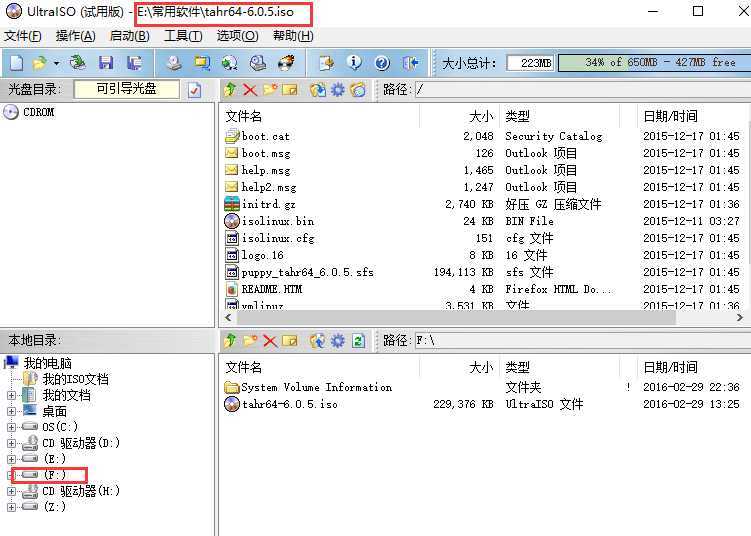Select puppy_tahr64_6.0.5.sfs in ISO list
The width and height of the screenshot is (751, 536).
pyautogui.click(x=307, y=273)
